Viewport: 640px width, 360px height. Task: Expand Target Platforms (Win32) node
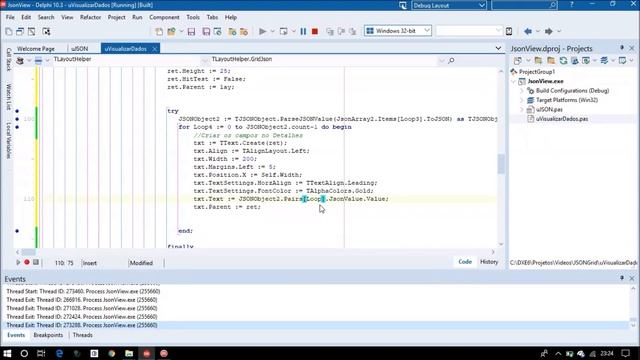tap(521, 100)
